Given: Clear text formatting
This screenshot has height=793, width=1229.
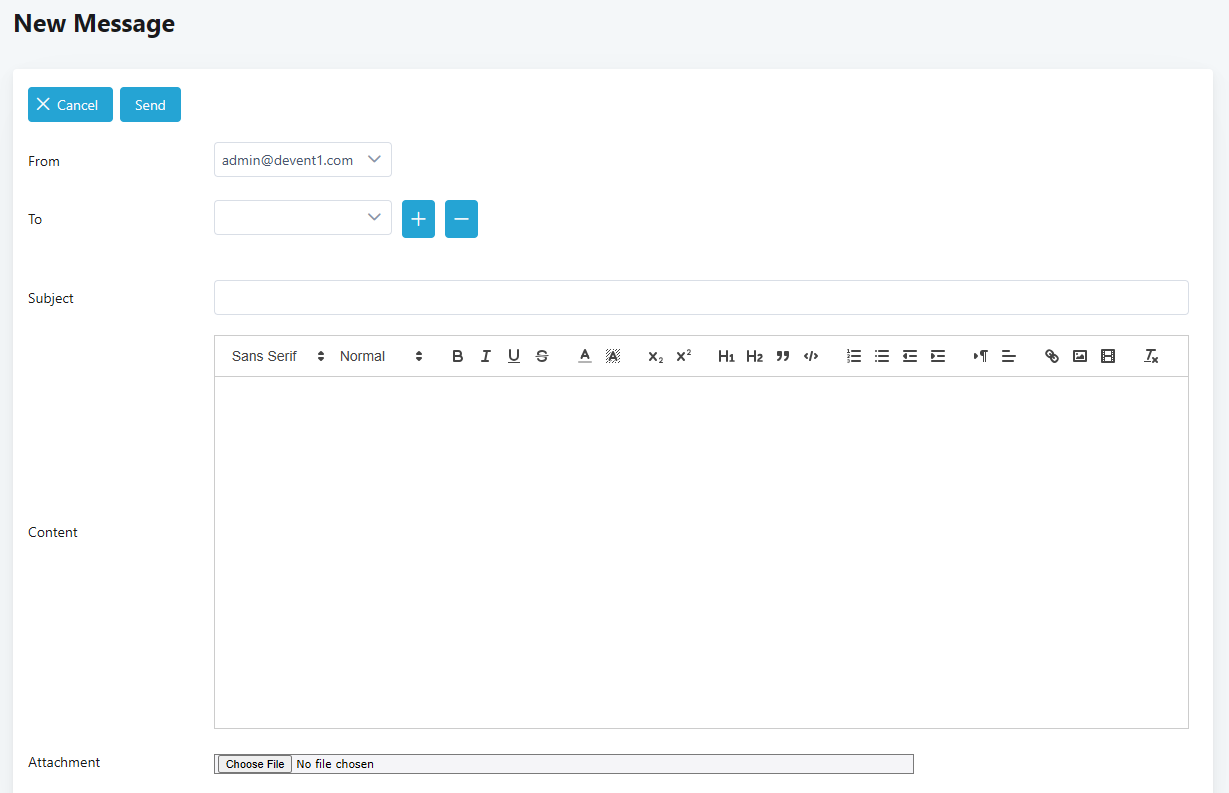Looking at the screenshot, I should (x=1151, y=356).
